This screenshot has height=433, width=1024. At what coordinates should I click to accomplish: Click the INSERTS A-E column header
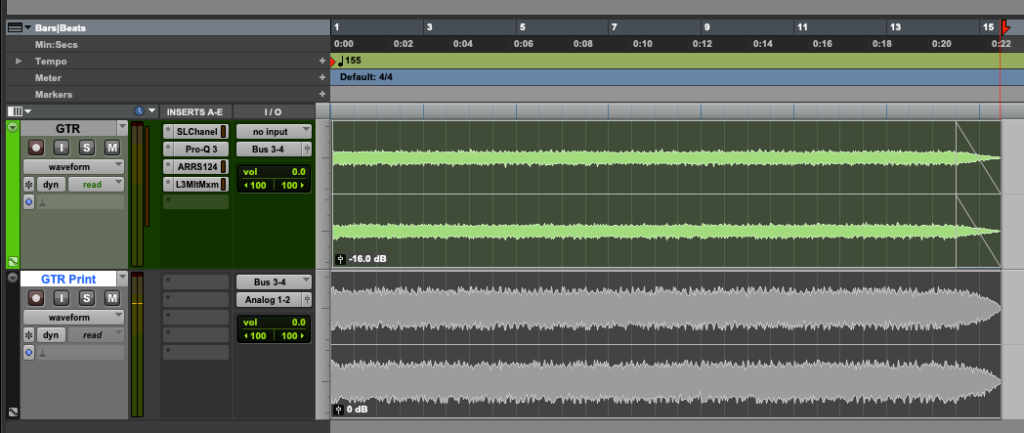(195, 112)
